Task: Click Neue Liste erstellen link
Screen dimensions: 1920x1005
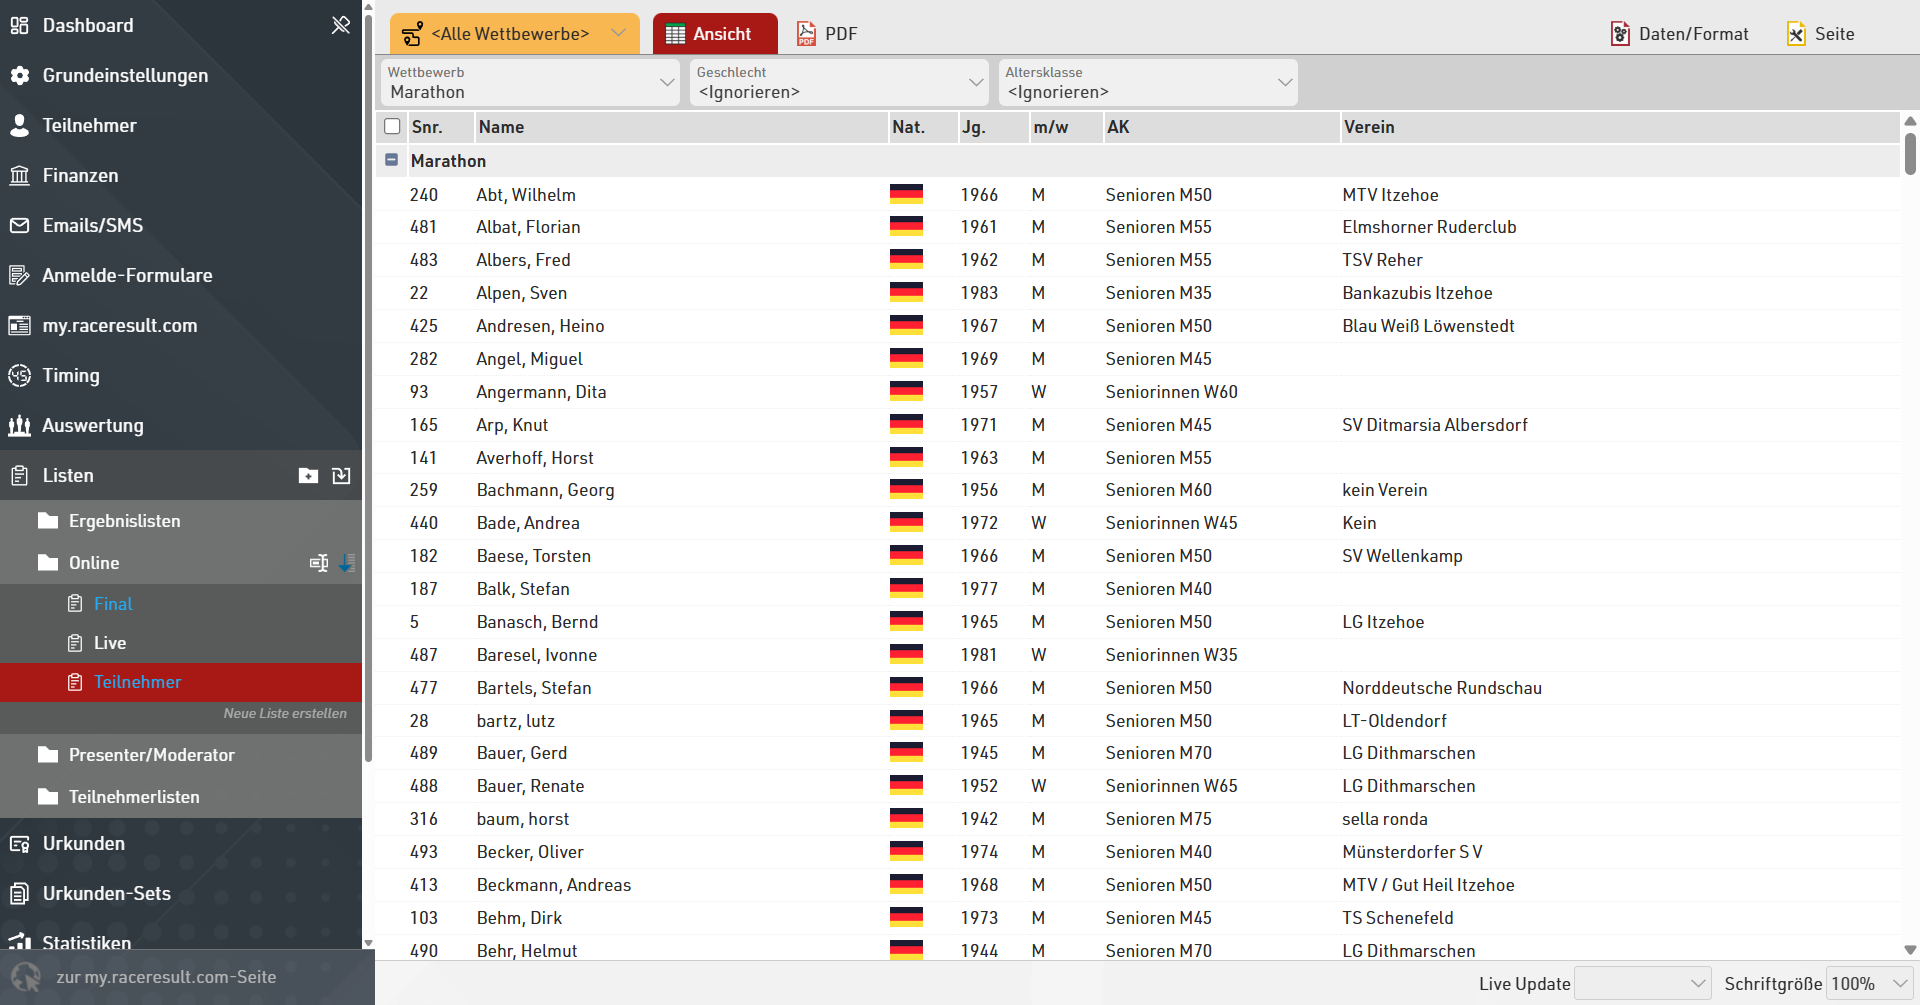Action: [285, 713]
